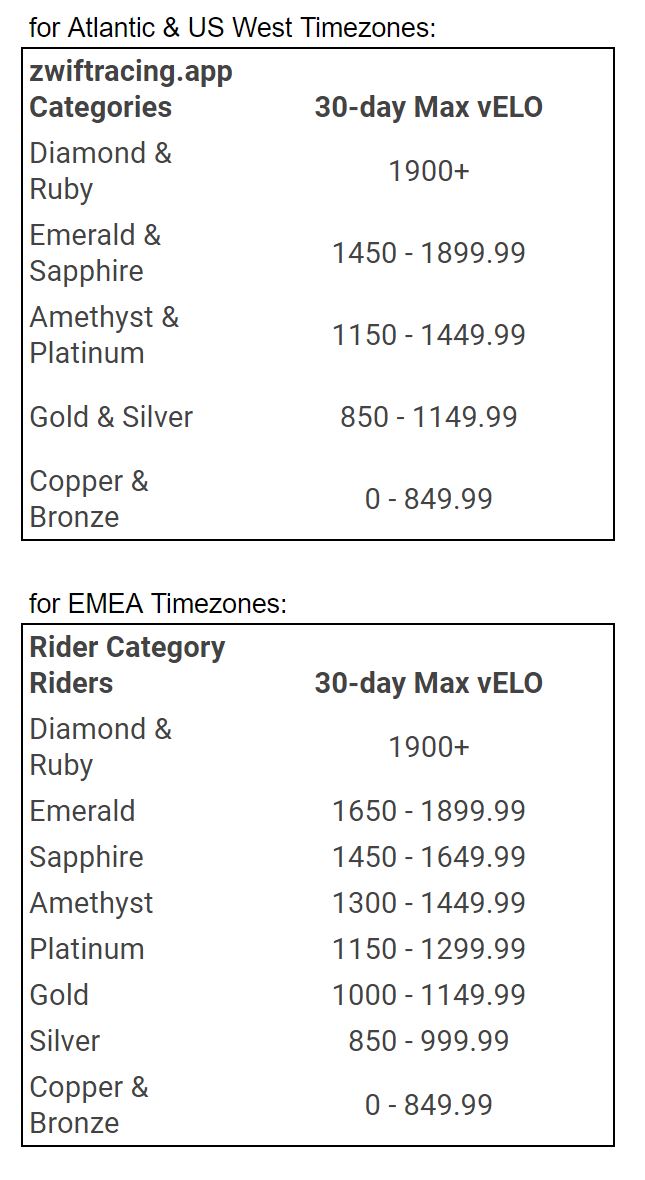The height and width of the screenshot is (1180, 645).
Task: Click the Atlantic & US West Timezones caption
Action: (x=232, y=28)
